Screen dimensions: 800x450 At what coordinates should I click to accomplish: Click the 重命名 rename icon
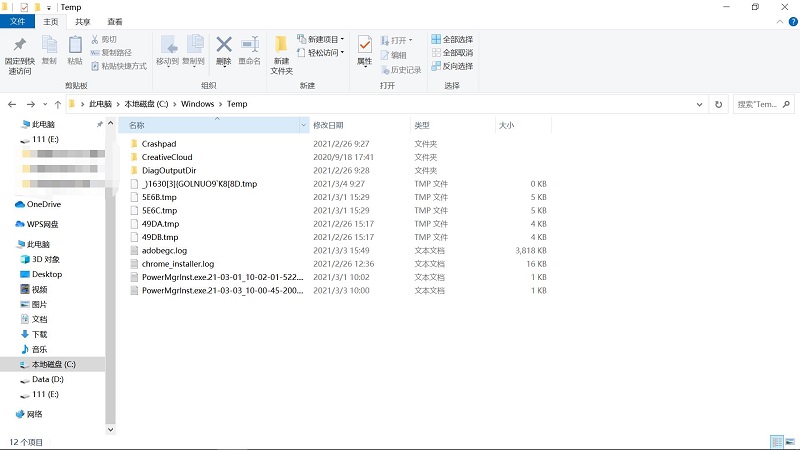pos(249,47)
